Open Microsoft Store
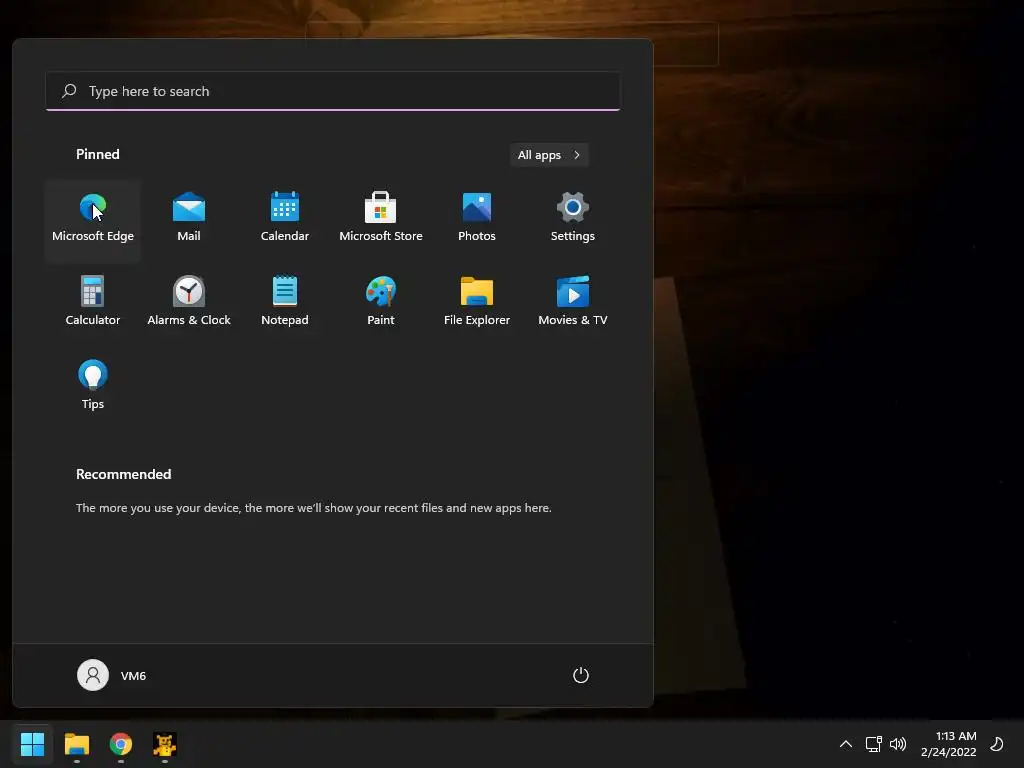The width and height of the screenshot is (1024, 768). (x=381, y=221)
